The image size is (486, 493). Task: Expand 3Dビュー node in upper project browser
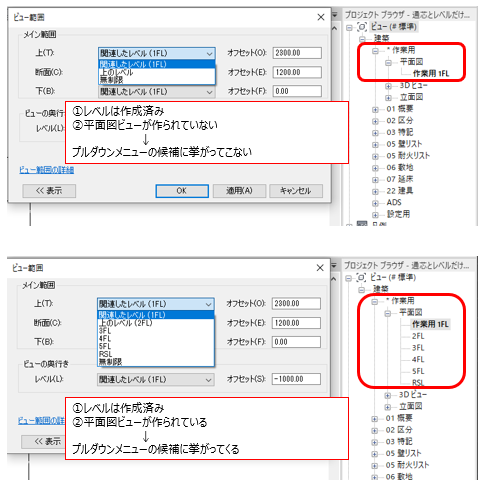click(x=388, y=86)
